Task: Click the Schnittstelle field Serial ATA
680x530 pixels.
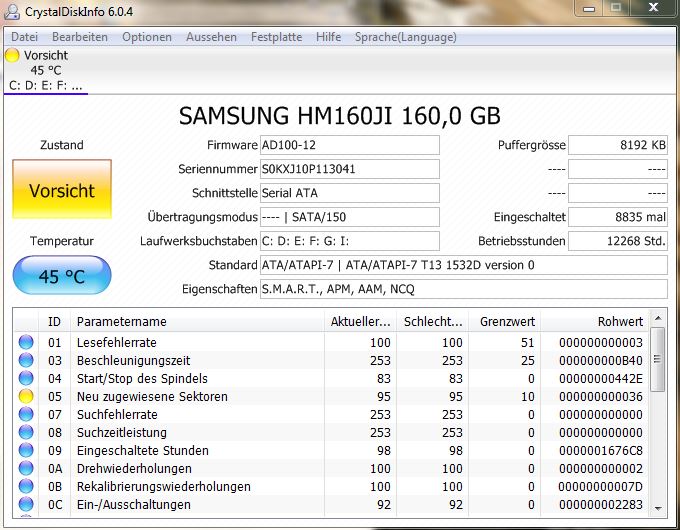Action: point(350,193)
